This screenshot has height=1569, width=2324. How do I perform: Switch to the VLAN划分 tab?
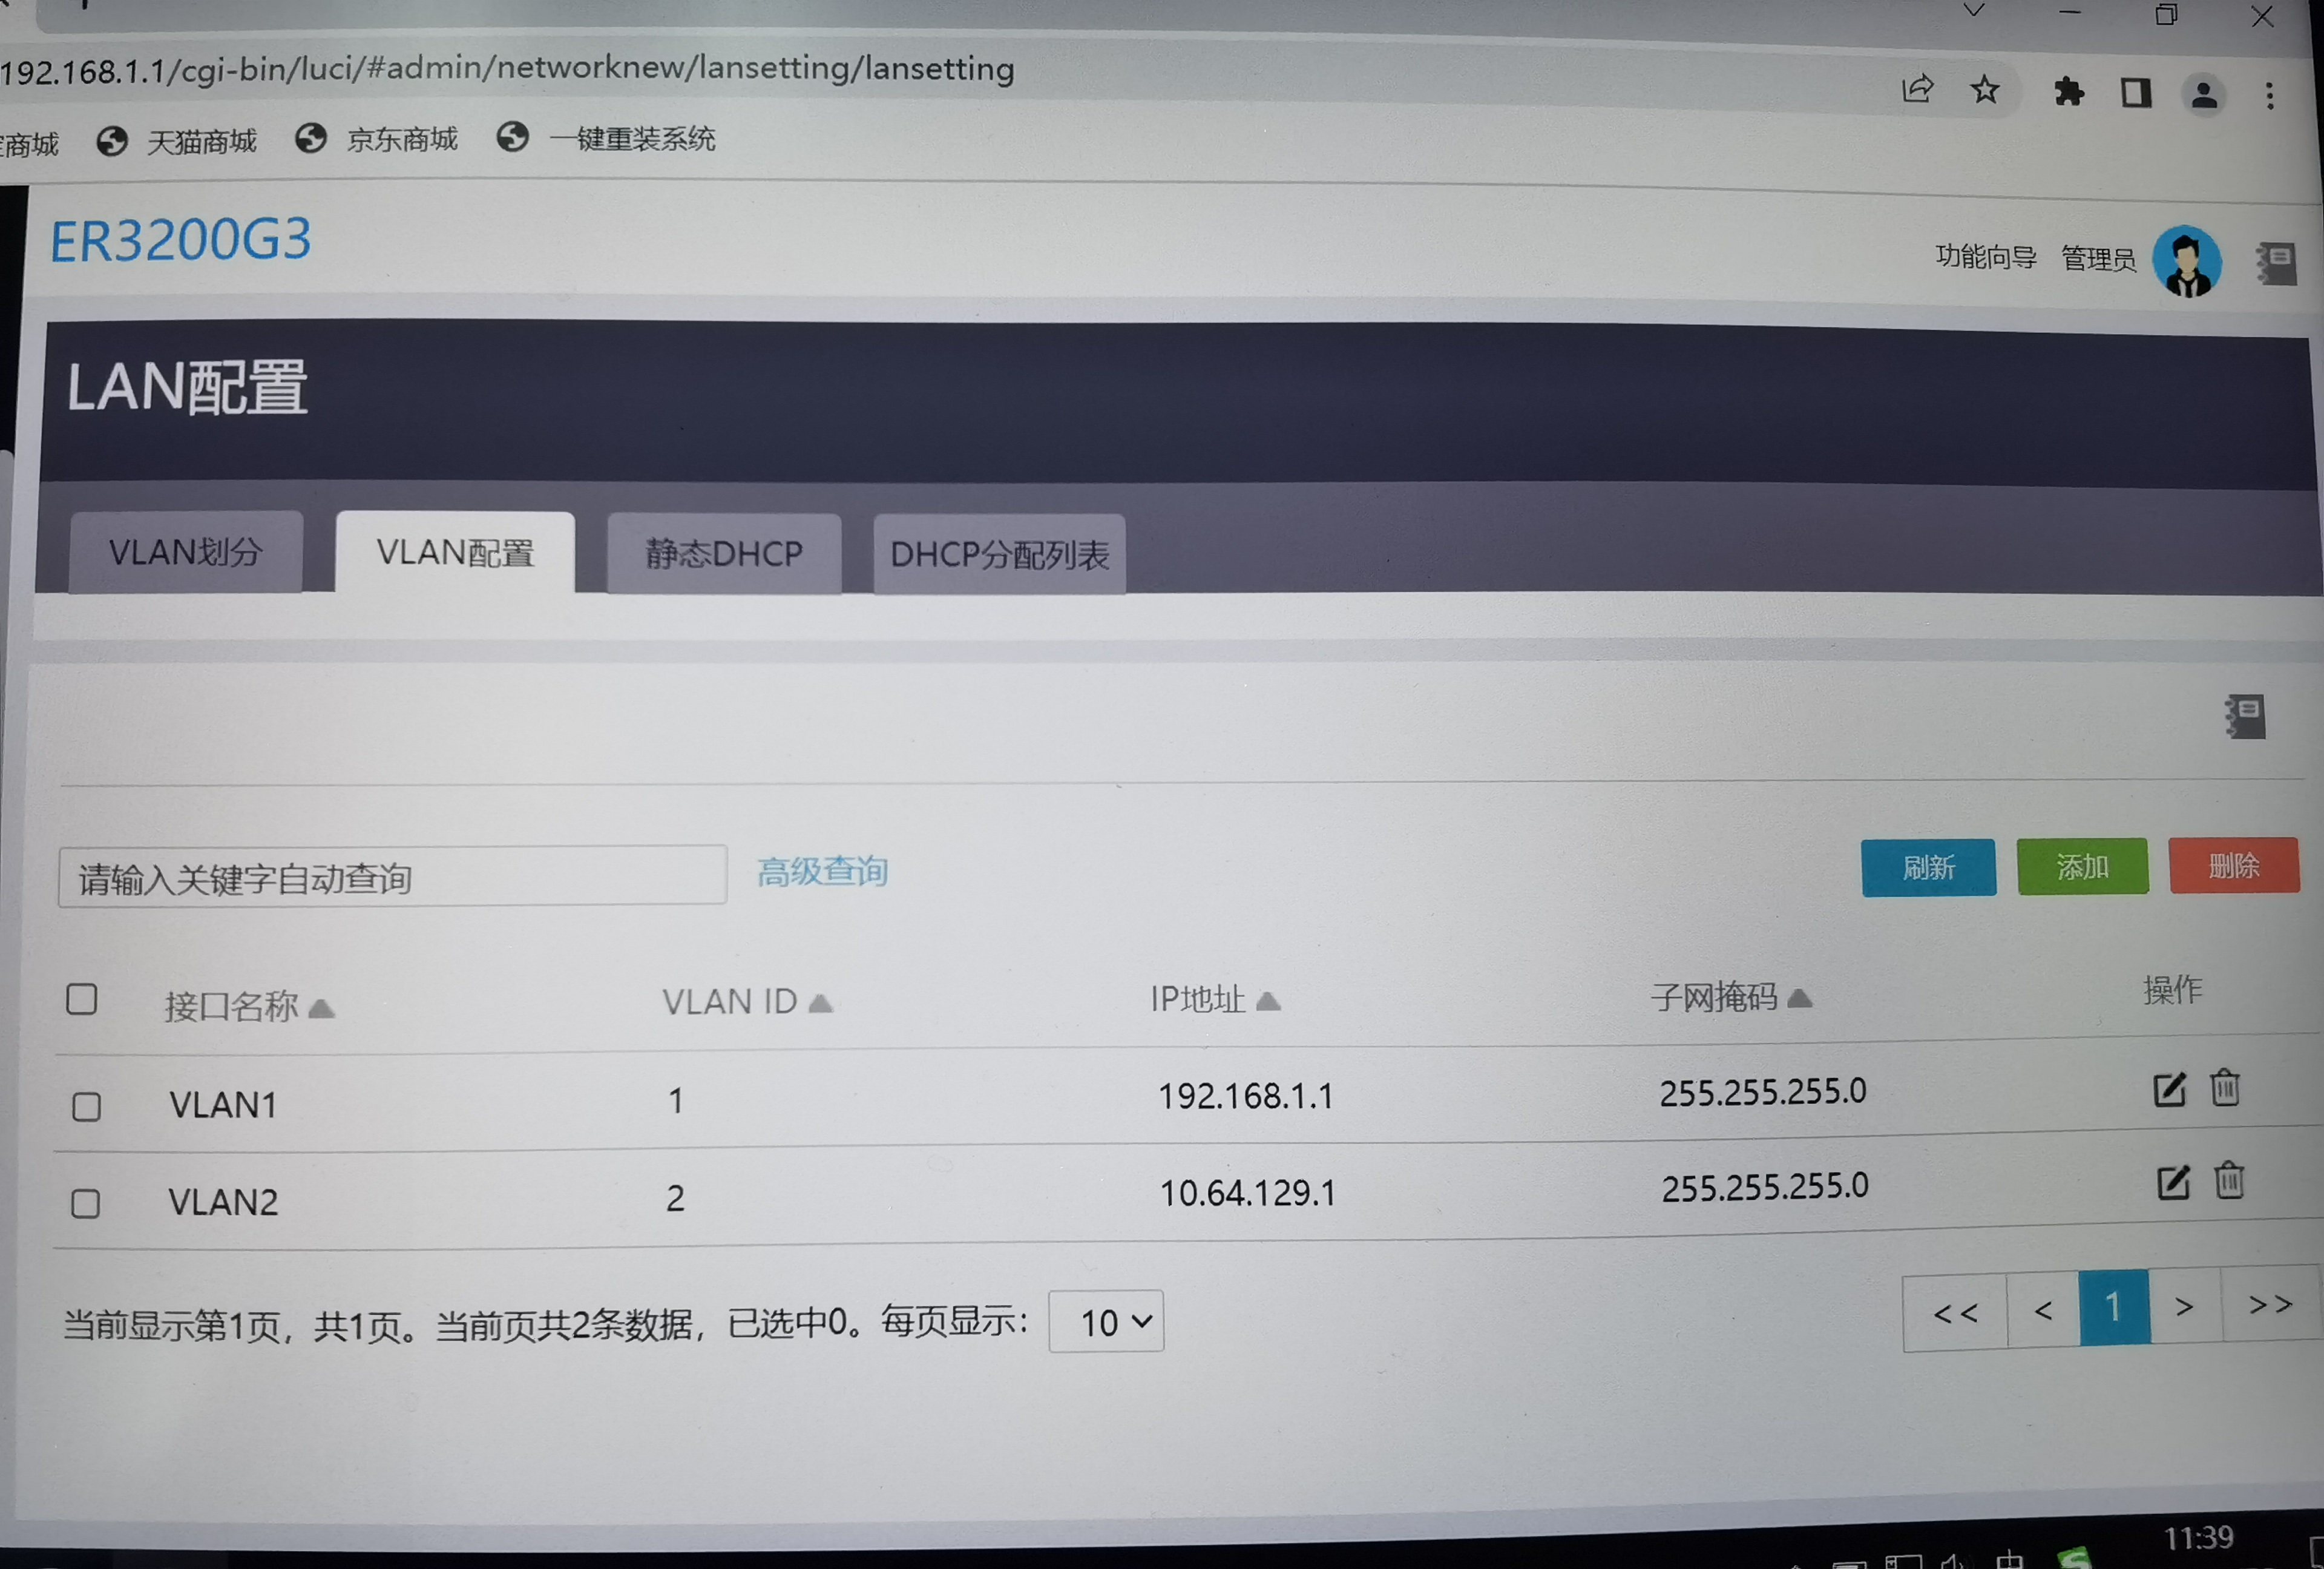pyautogui.click(x=186, y=552)
